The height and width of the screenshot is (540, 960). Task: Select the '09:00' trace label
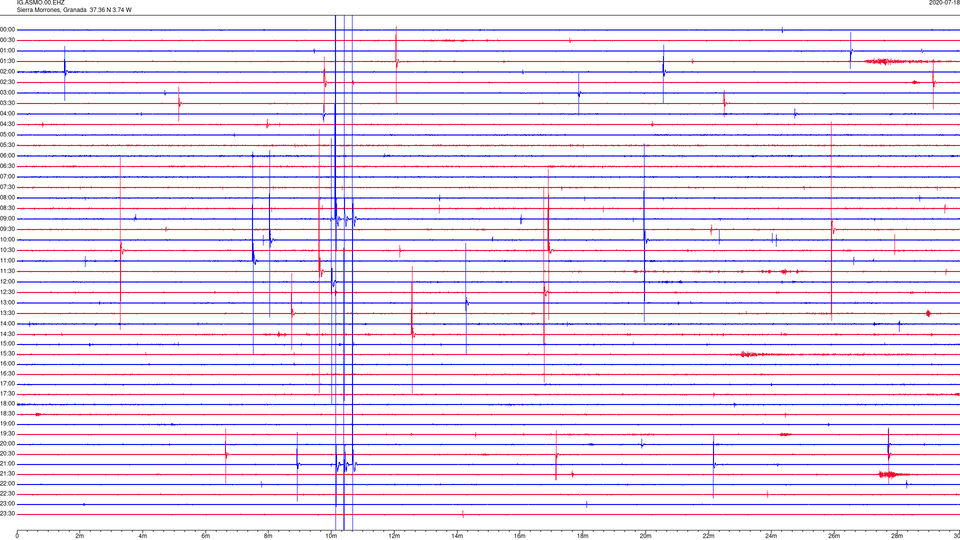pyautogui.click(x=8, y=219)
